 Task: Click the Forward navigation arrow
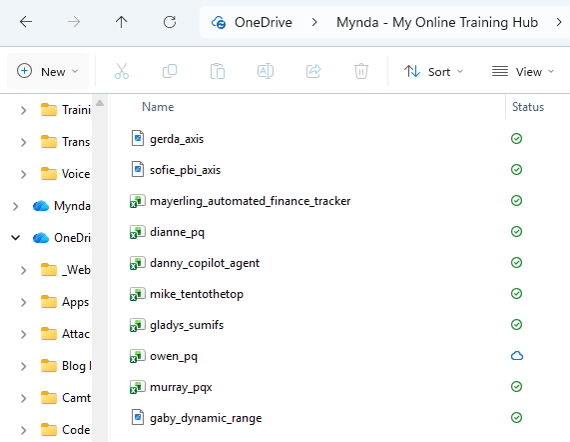click(x=74, y=22)
